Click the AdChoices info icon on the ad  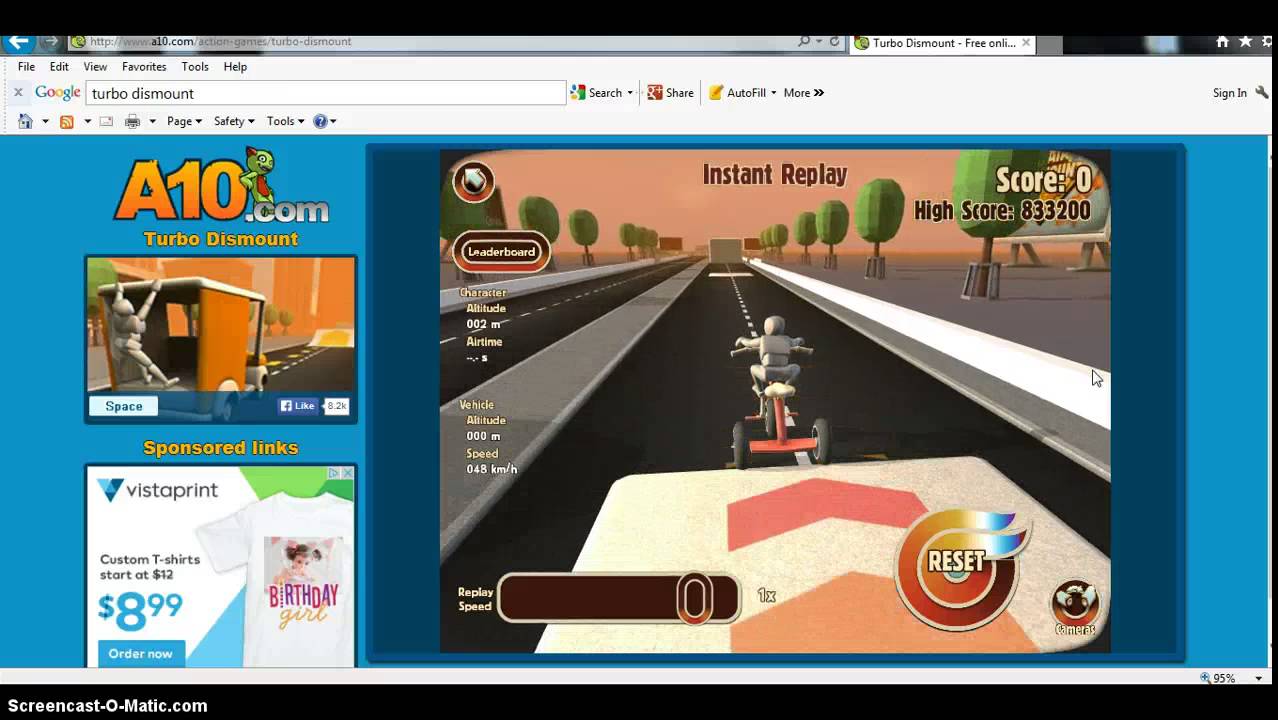click(336, 473)
